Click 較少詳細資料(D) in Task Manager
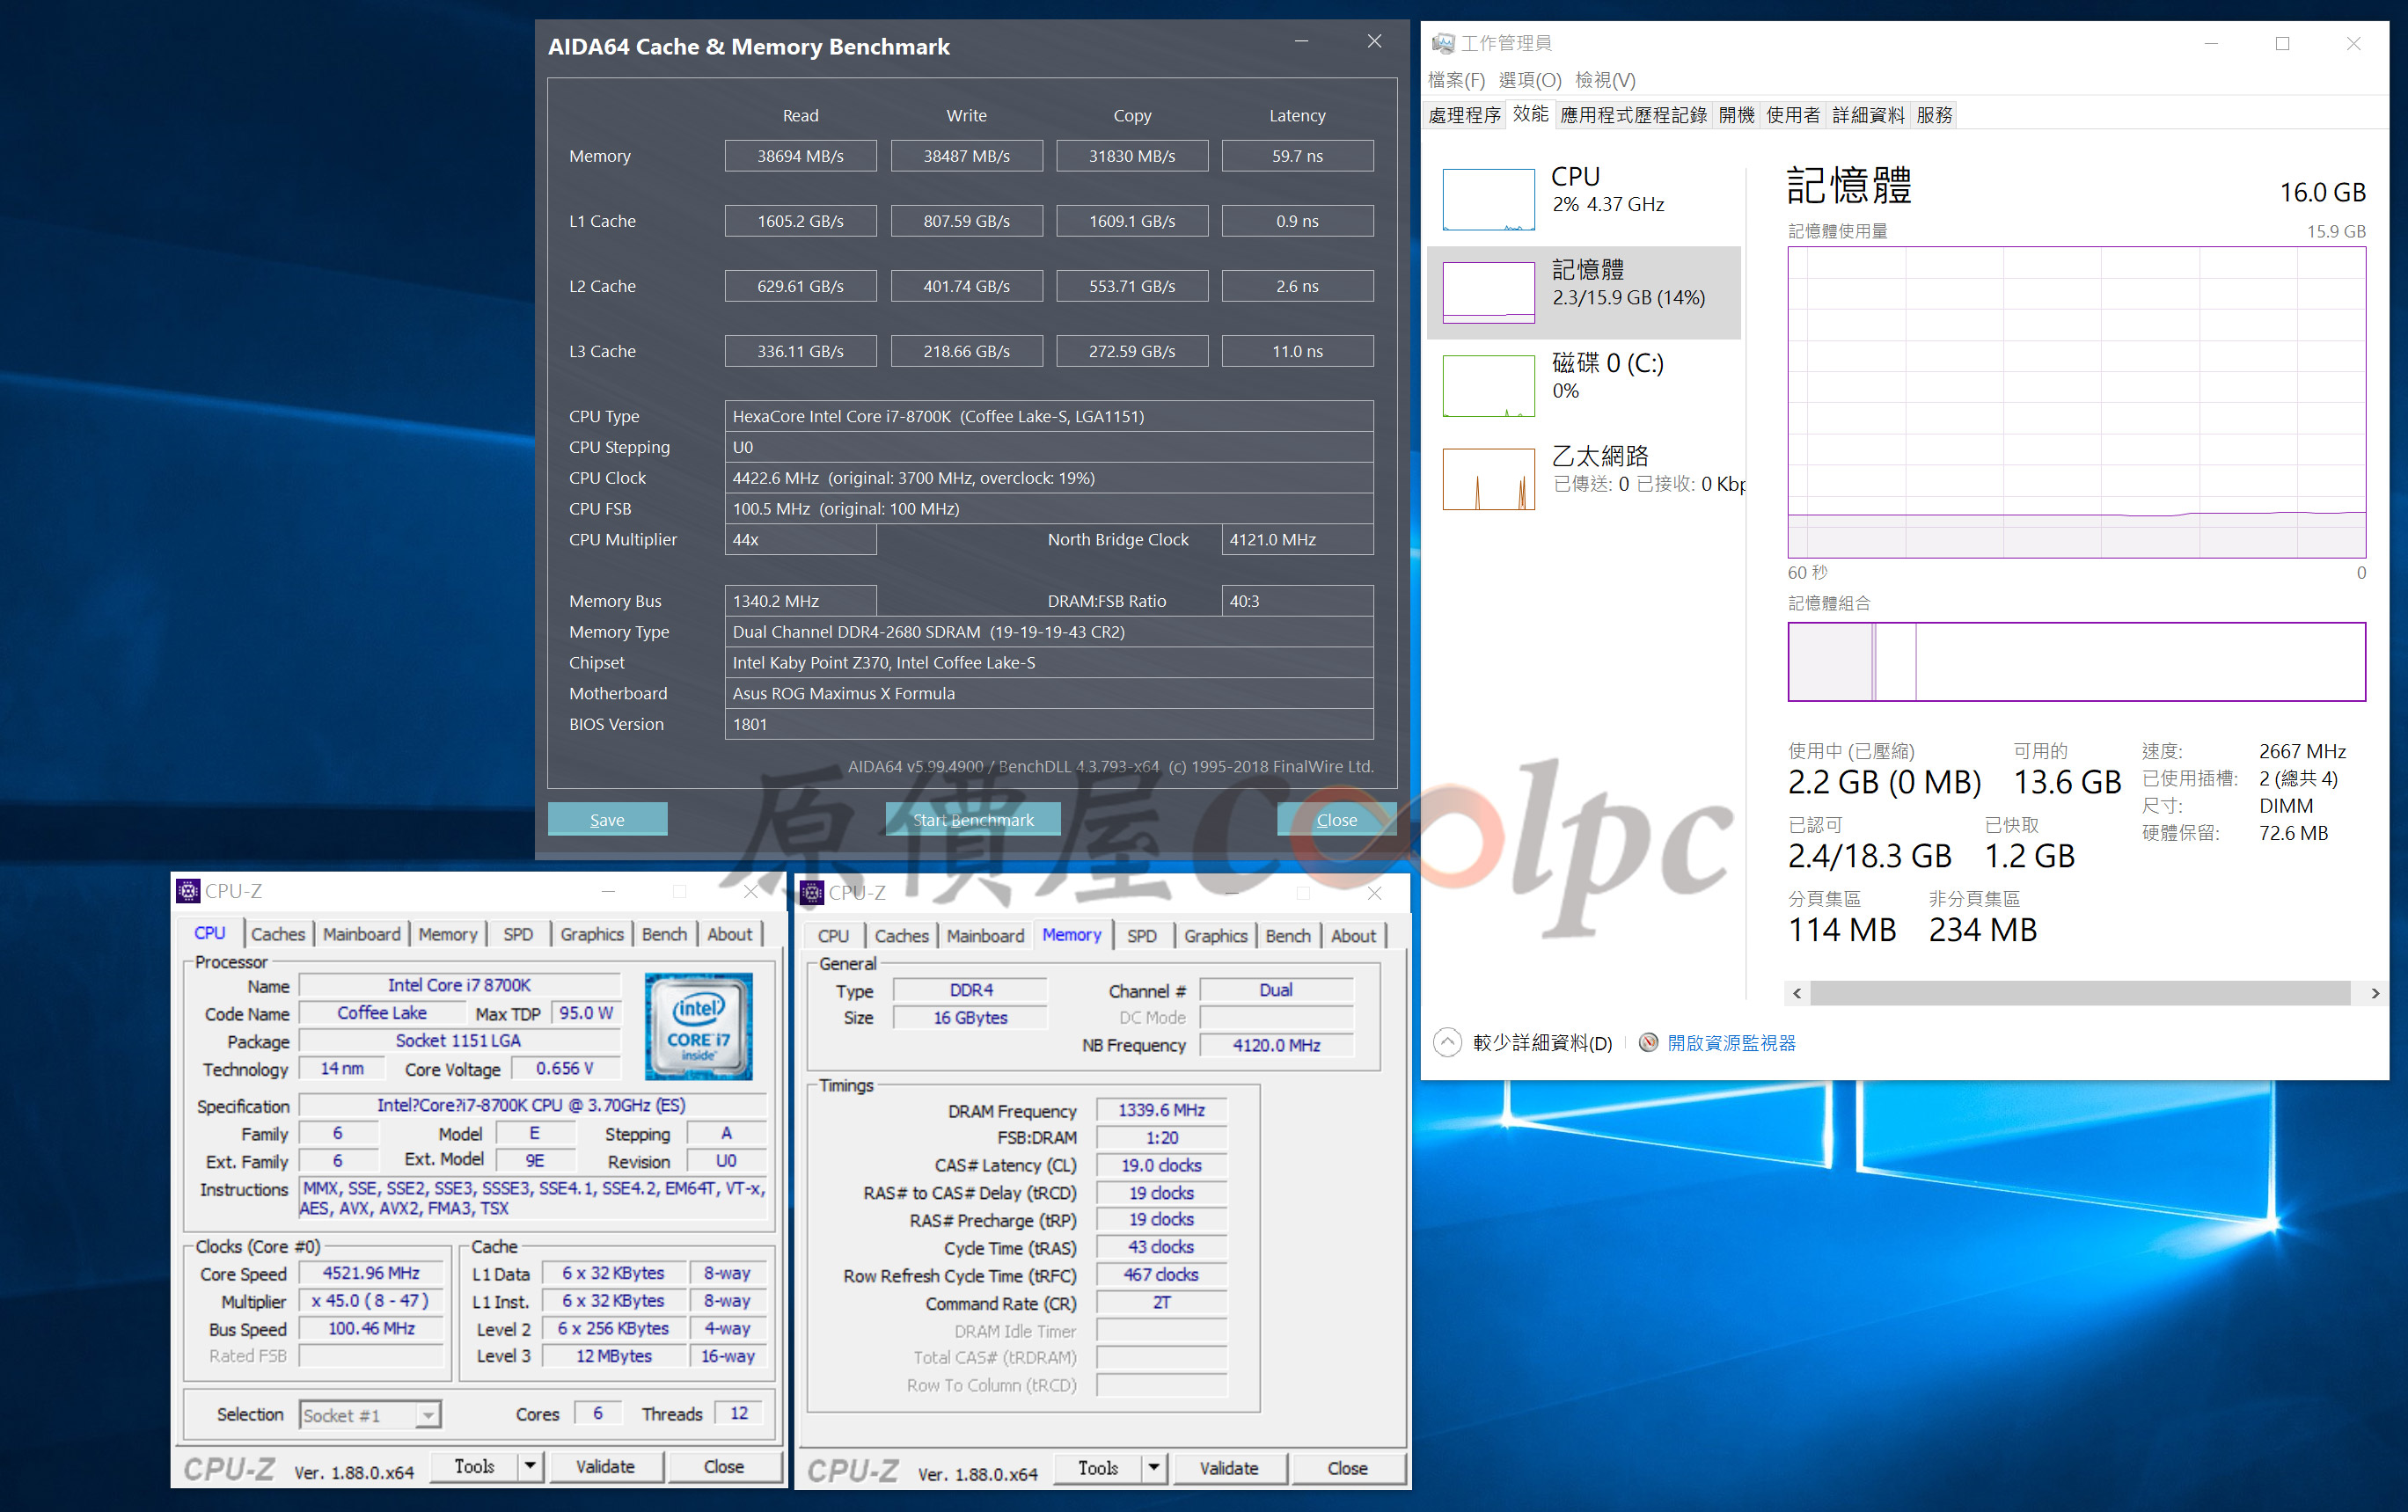 (1542, 1043)
